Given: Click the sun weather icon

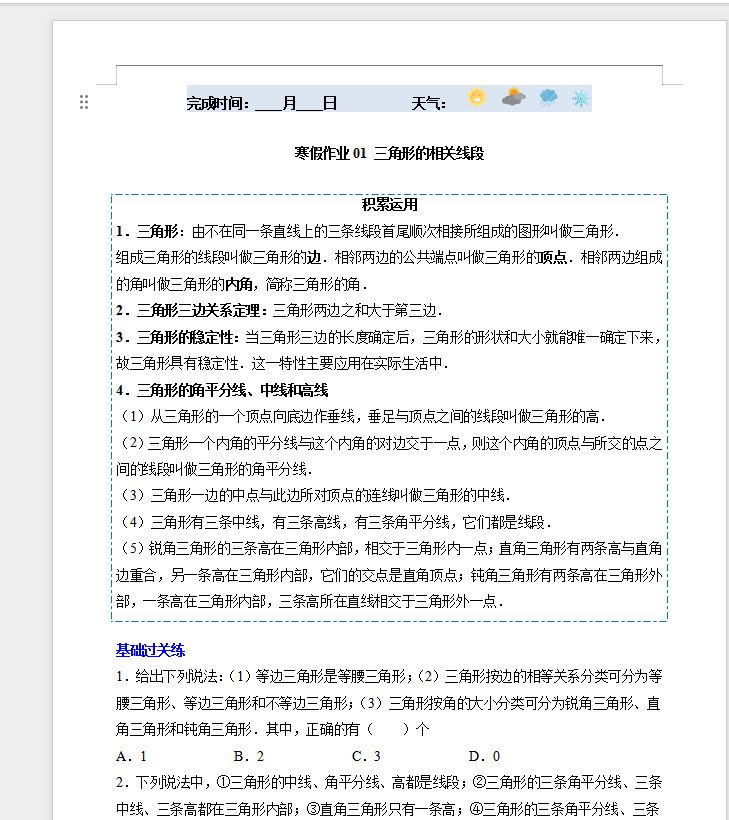Looking at the screenshot, I should coord(477,98).
